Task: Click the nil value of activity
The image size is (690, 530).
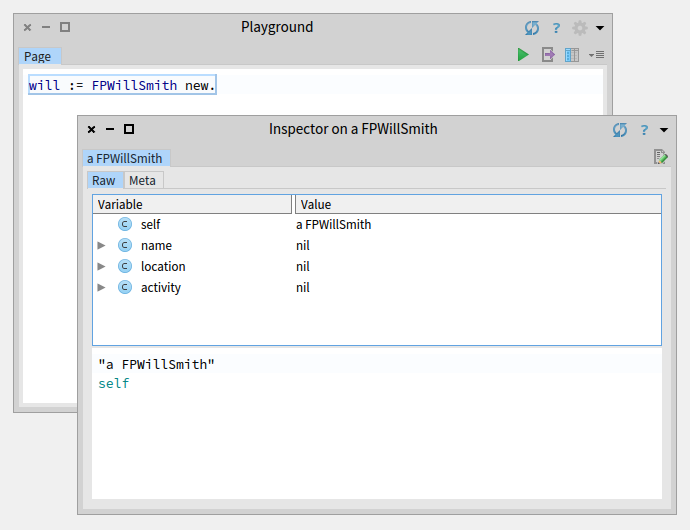Action: 303,288
